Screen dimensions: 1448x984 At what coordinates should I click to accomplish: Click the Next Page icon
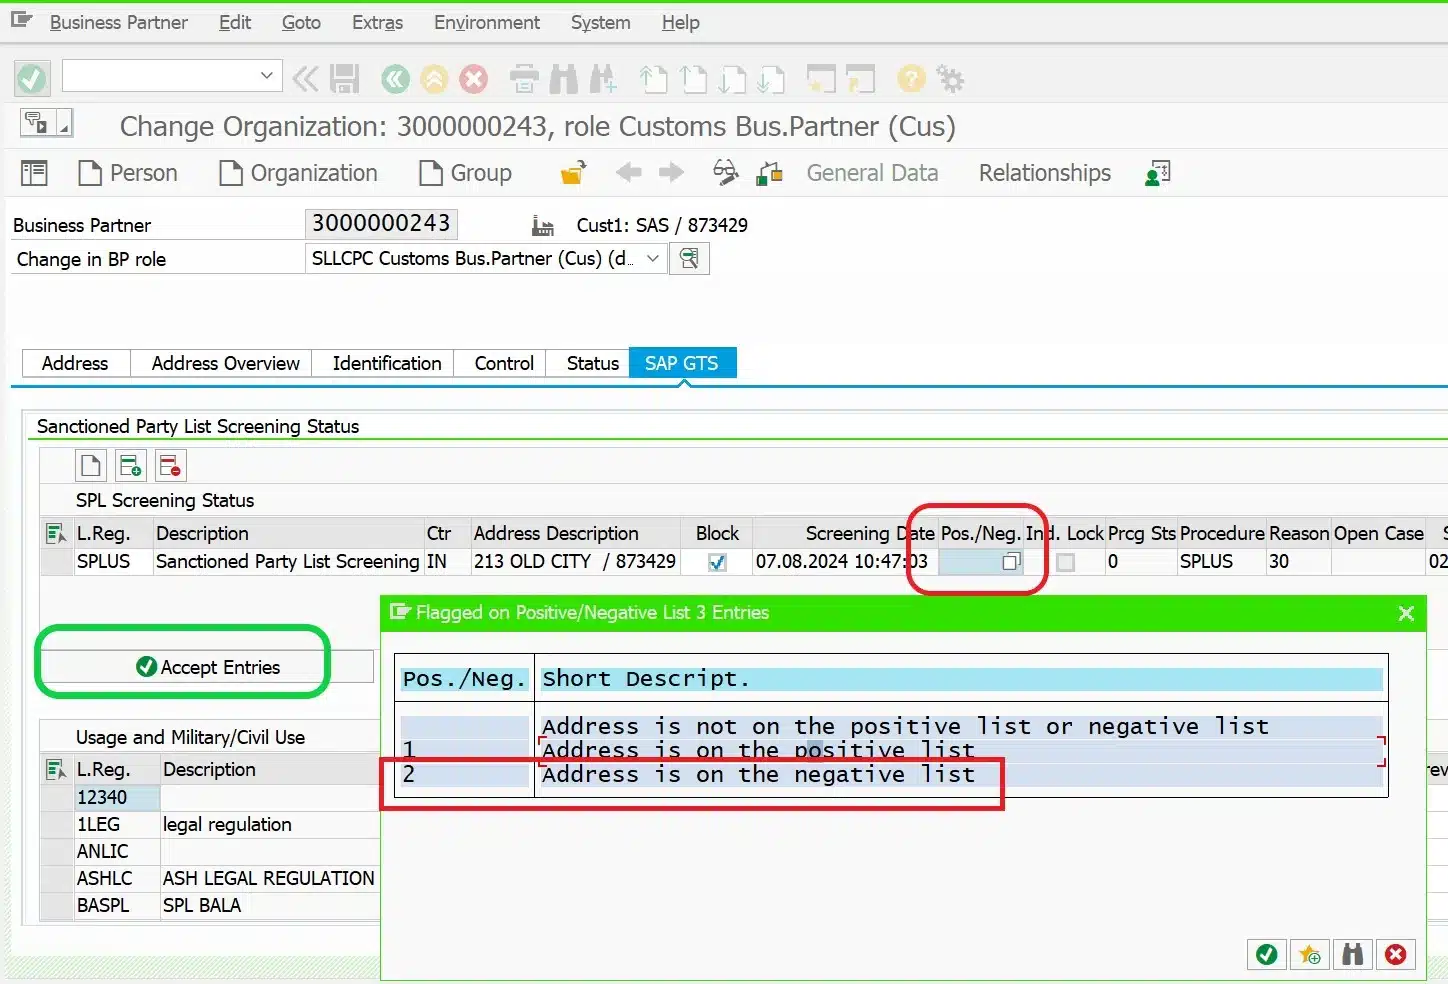[732, 79]
